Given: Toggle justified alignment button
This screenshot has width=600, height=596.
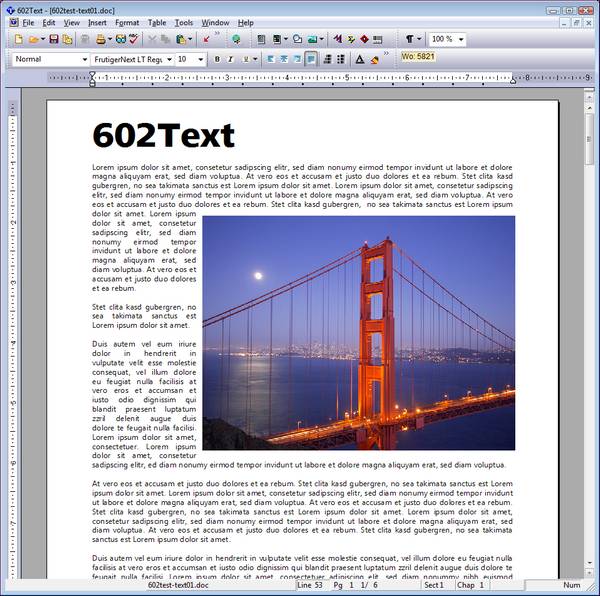Looking at the screenshot, I should 311,59.
